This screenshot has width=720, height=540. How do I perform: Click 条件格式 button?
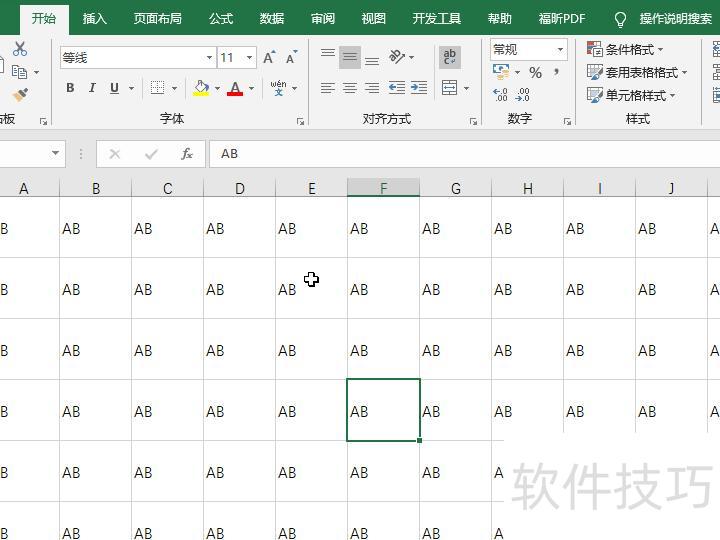(x=625, y=49)
